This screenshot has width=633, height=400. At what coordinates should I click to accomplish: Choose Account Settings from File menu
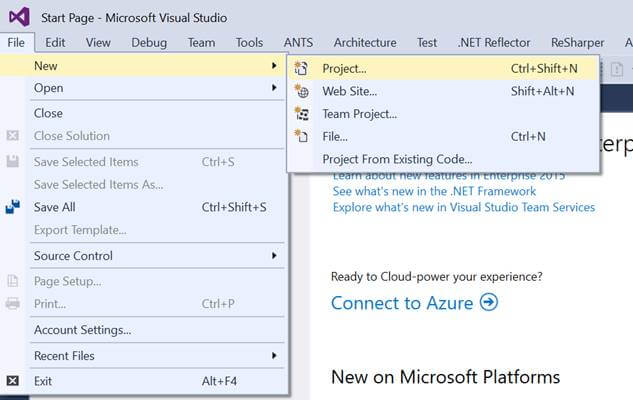click(x=82, y=330)
